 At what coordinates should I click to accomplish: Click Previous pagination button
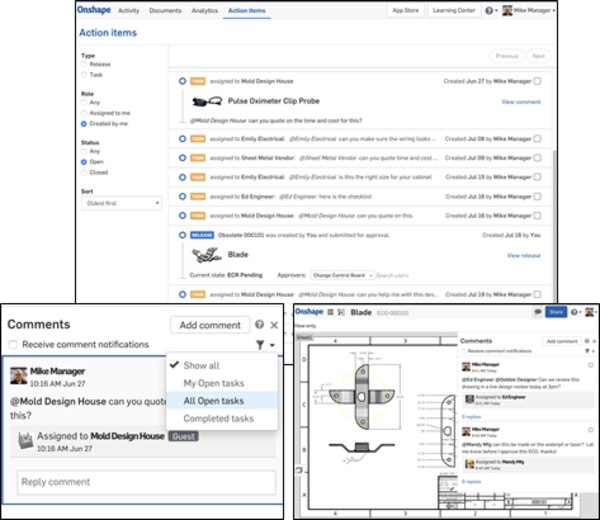(507, 56)
